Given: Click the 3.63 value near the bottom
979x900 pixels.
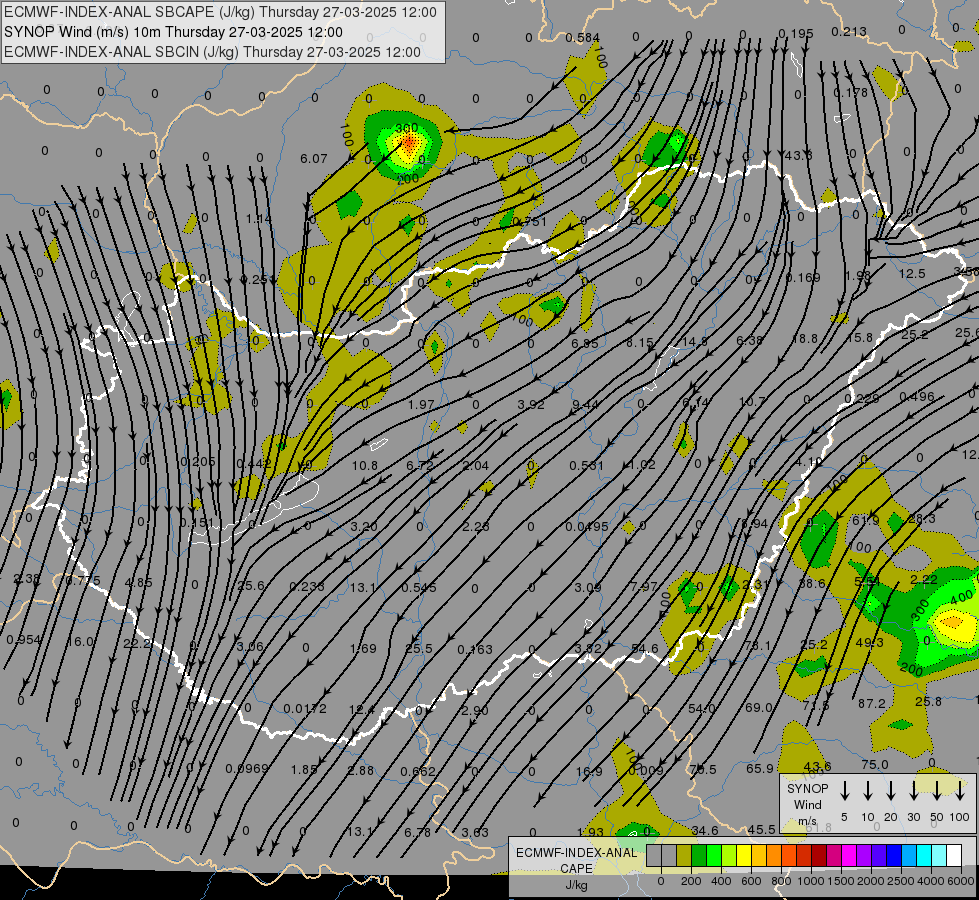Looking at the screenshot, I should (x=475, y=833).
